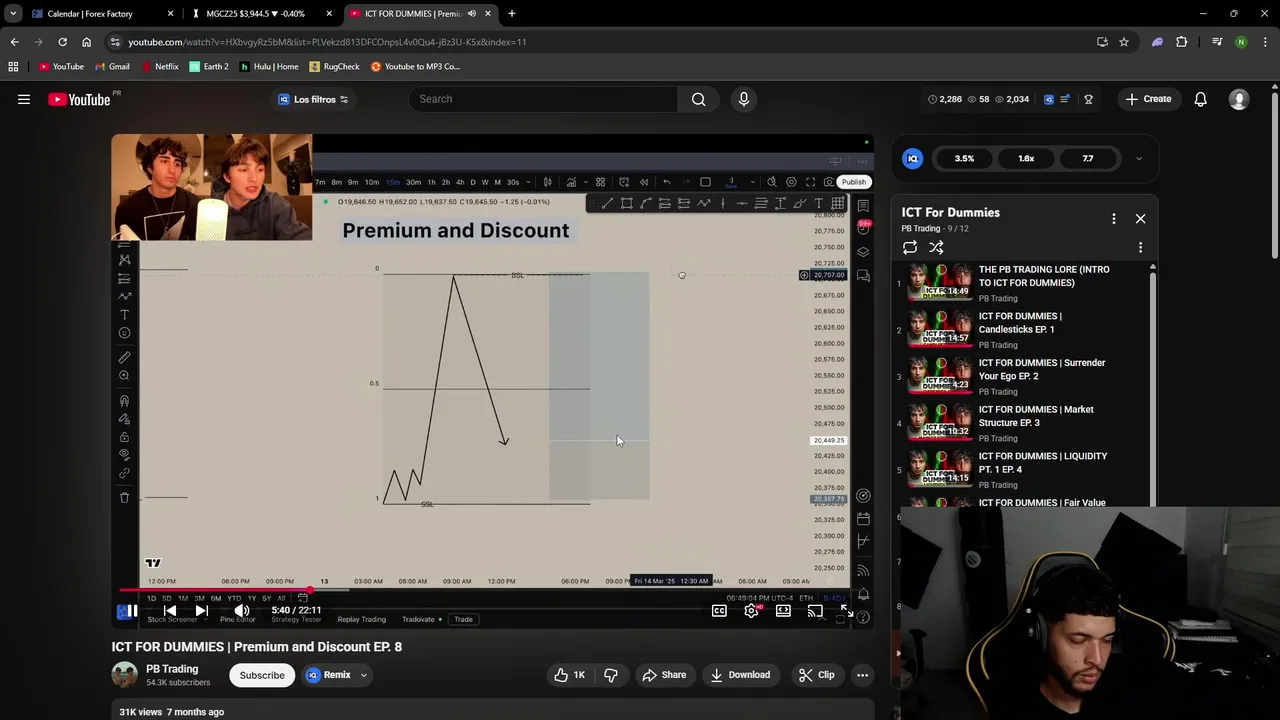Click the 3.5% stat pill
Viewport: 1280px width, 720px height.
click(x=964, y=158)
